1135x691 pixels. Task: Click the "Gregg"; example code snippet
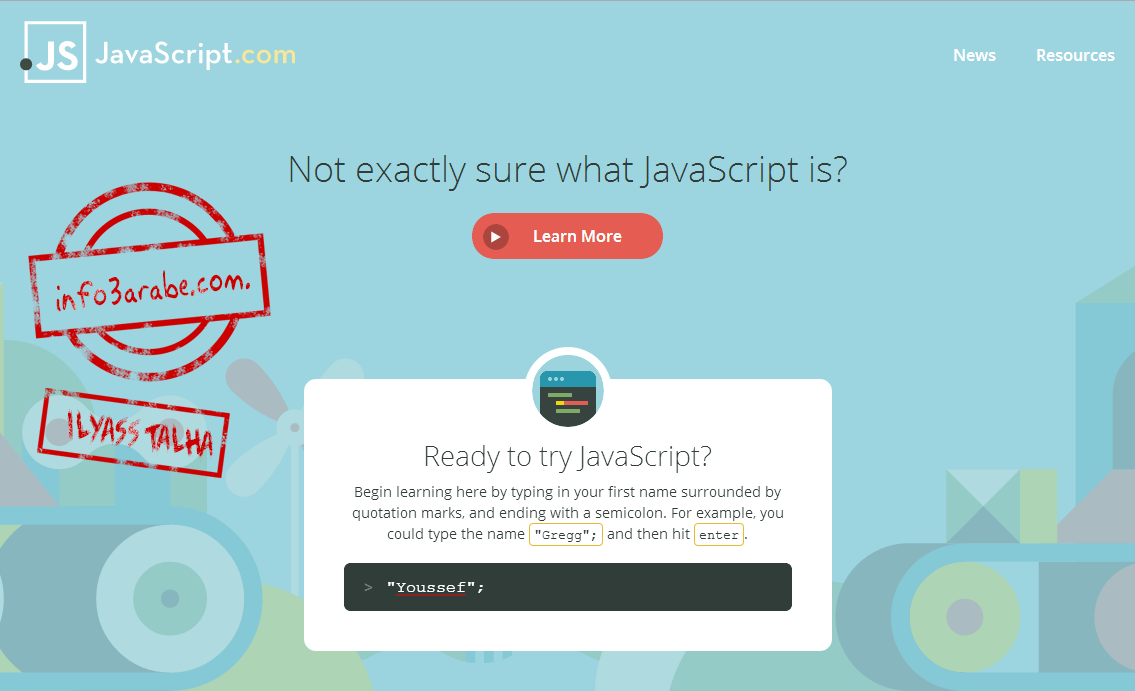[565, 535]
